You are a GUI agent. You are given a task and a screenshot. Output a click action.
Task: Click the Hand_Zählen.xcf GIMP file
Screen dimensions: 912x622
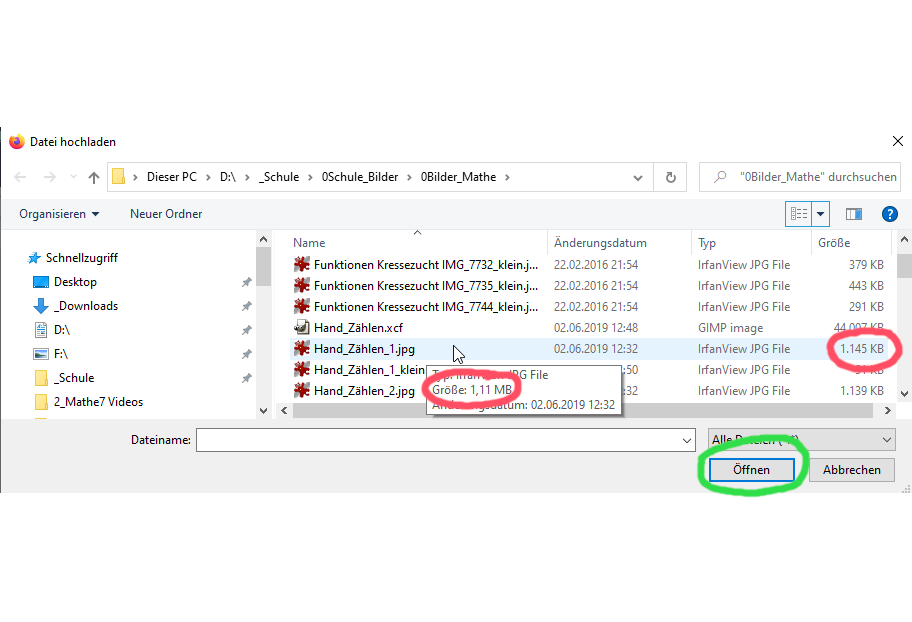(x=358, y=328)
